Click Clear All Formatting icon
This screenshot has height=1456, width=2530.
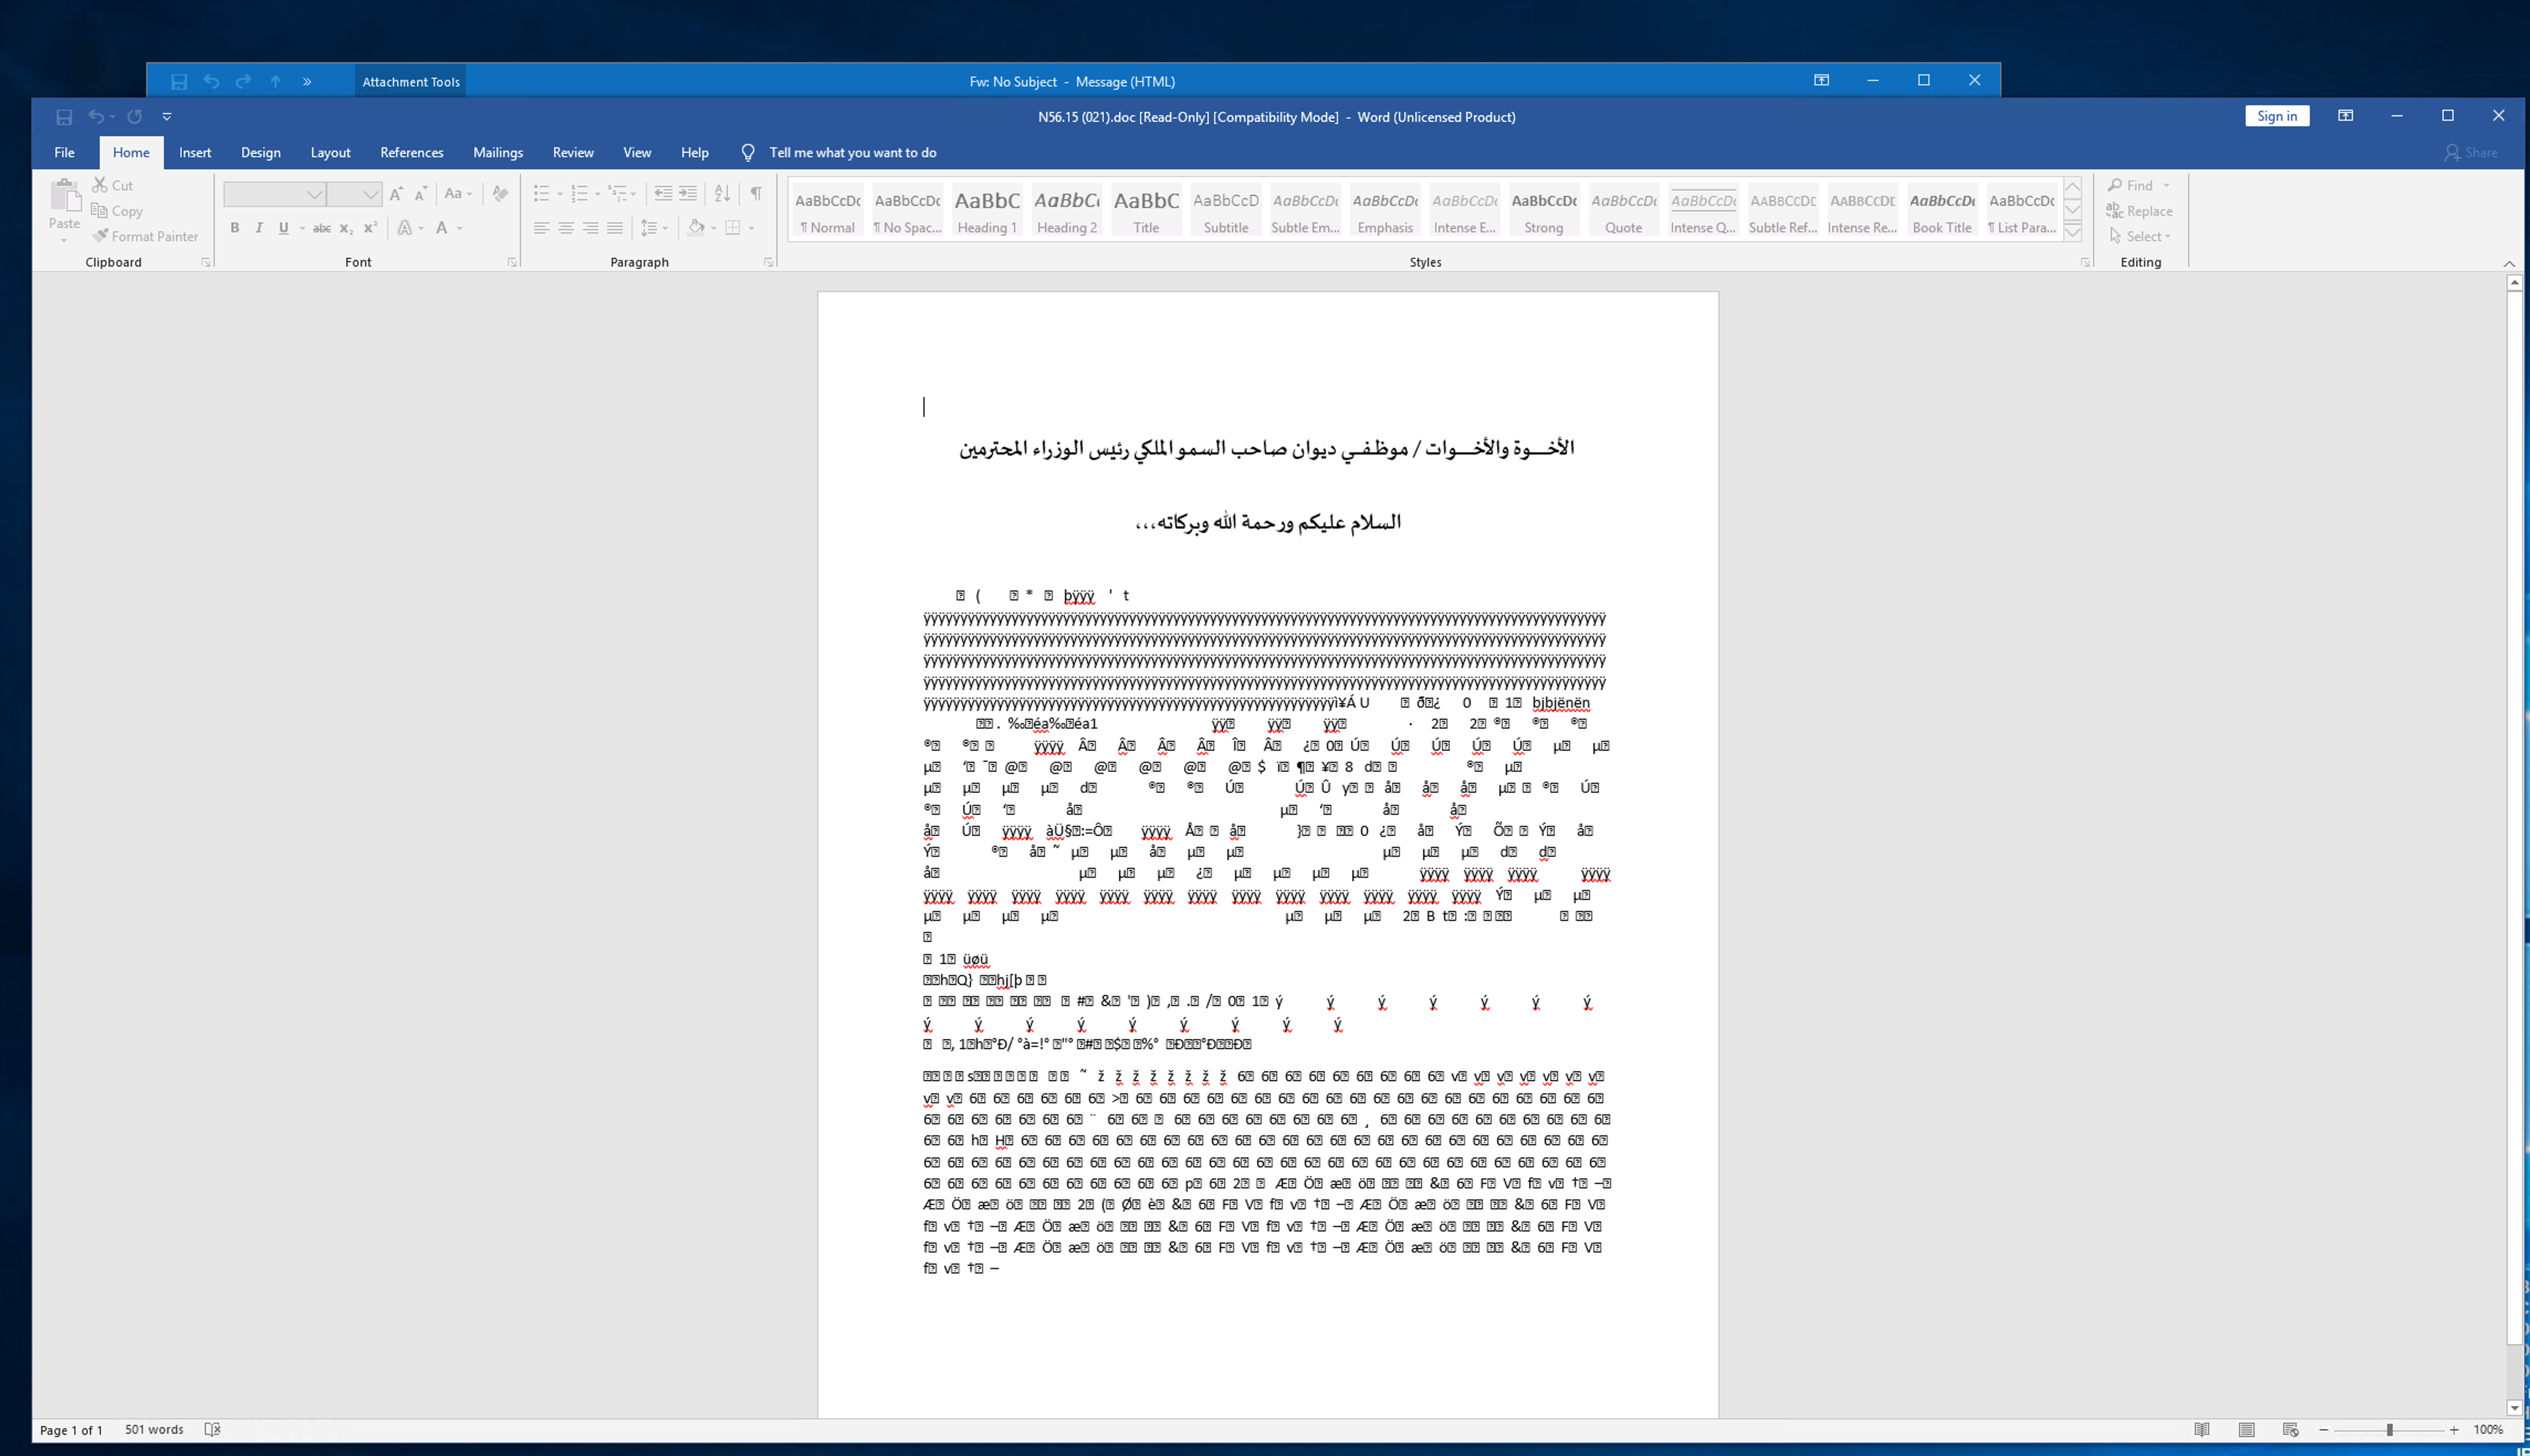click(500, 193)
